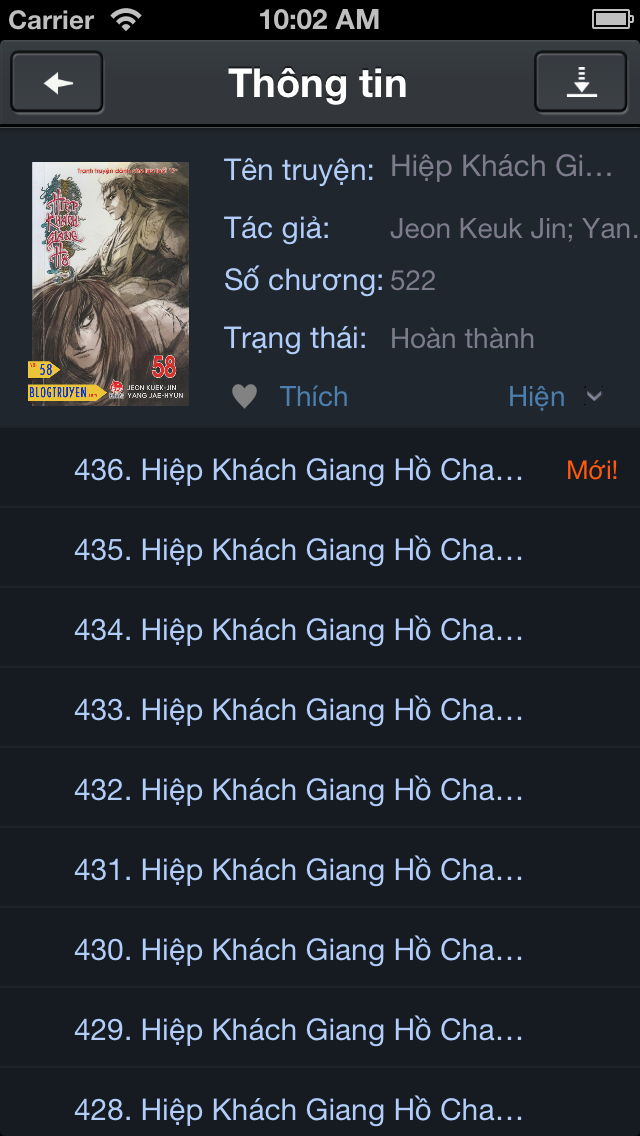Tap the Hiện show label
Viewport: 640px width, 1136px height.
point(536,396)
